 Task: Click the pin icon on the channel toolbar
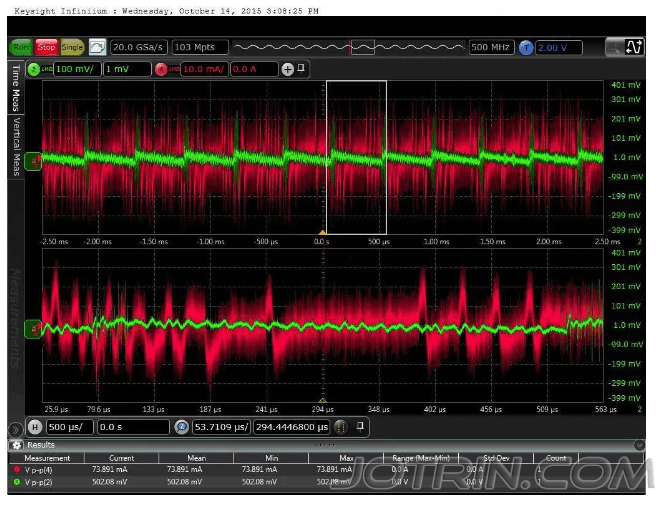coord(301,68)
